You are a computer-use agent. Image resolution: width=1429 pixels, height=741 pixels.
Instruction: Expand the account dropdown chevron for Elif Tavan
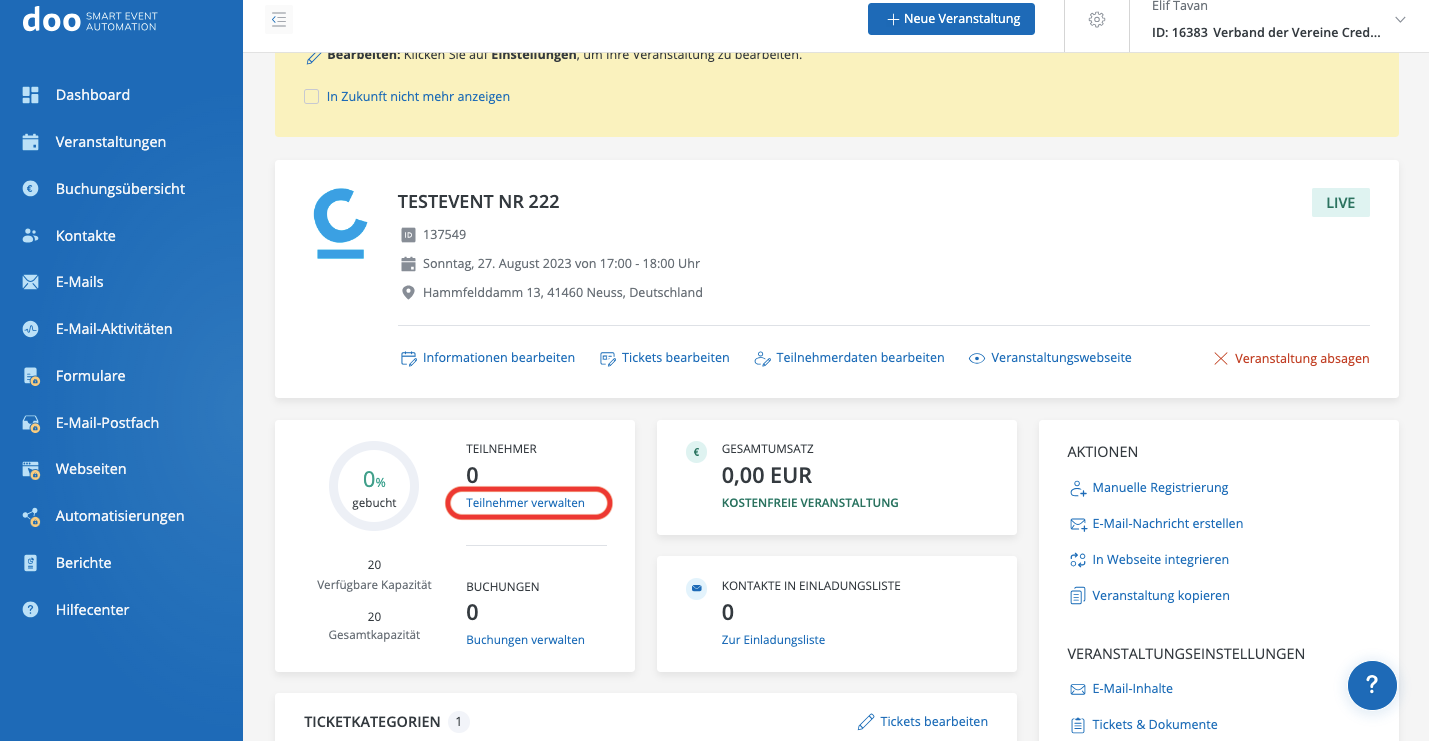point(1400,20)
